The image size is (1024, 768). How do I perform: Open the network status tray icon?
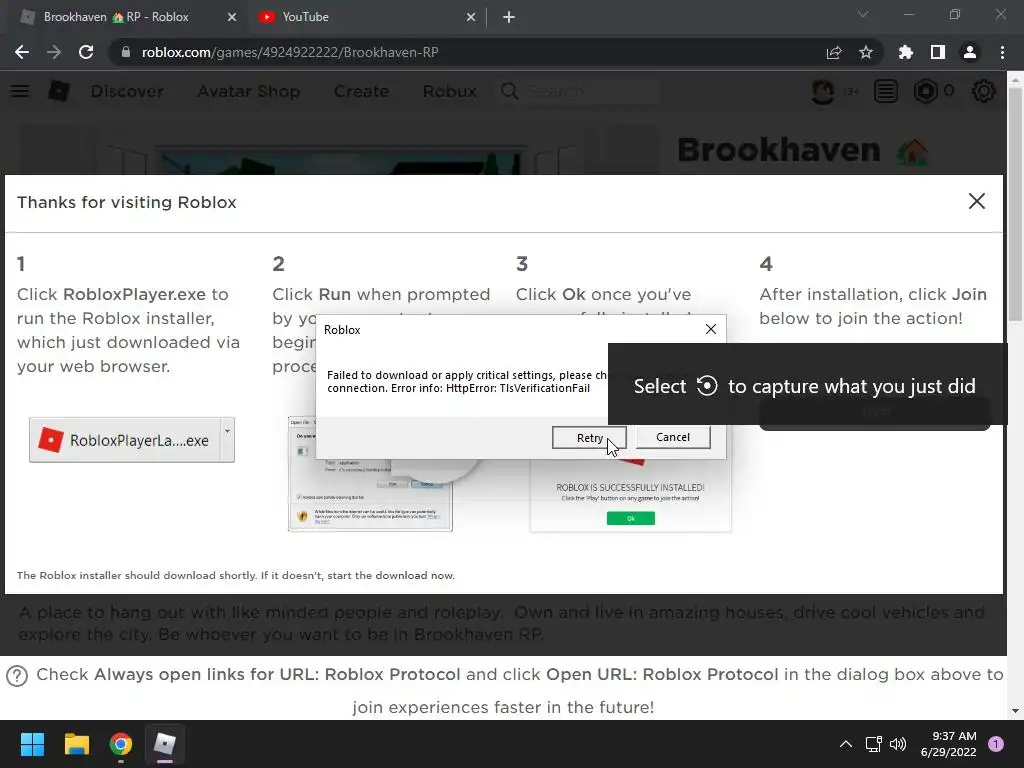(x=873, y=744)
